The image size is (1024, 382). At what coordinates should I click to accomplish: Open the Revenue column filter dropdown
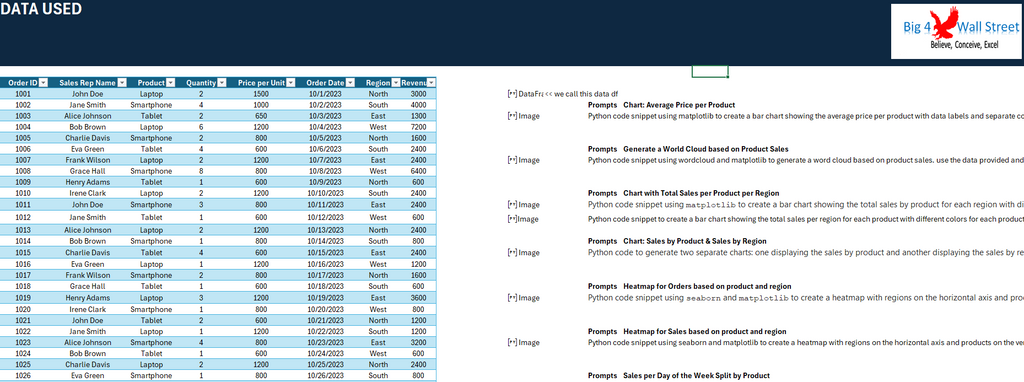pos(431,83)
